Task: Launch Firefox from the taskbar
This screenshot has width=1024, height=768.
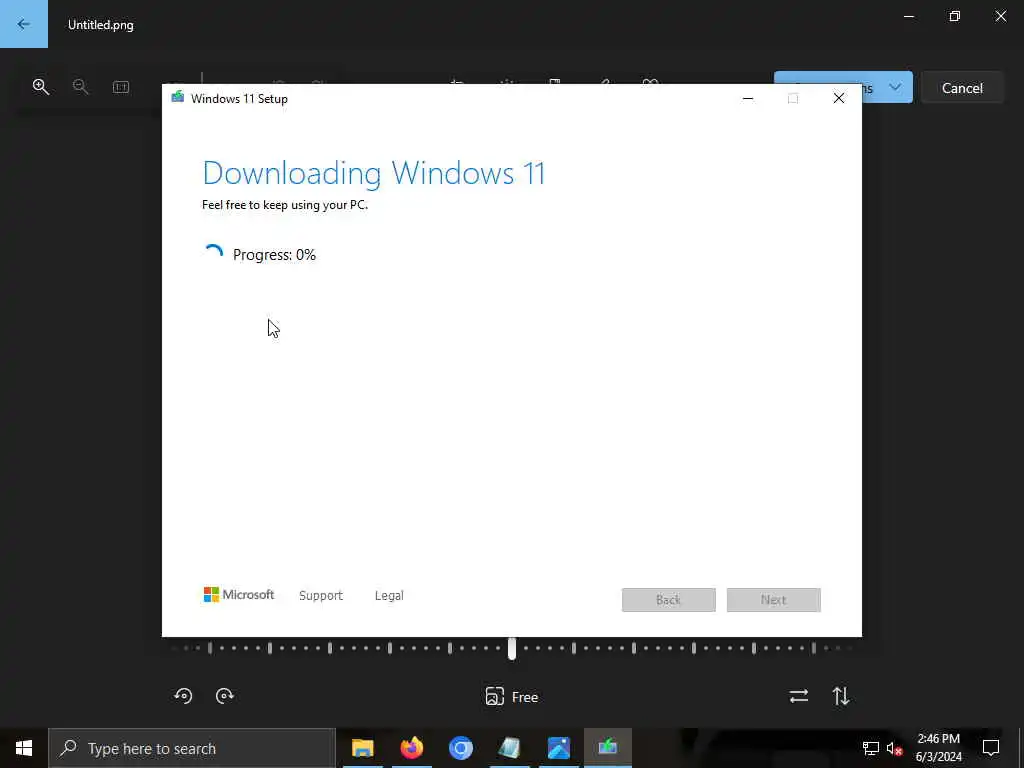Action: pyautogui.click(x=411, y=748)
